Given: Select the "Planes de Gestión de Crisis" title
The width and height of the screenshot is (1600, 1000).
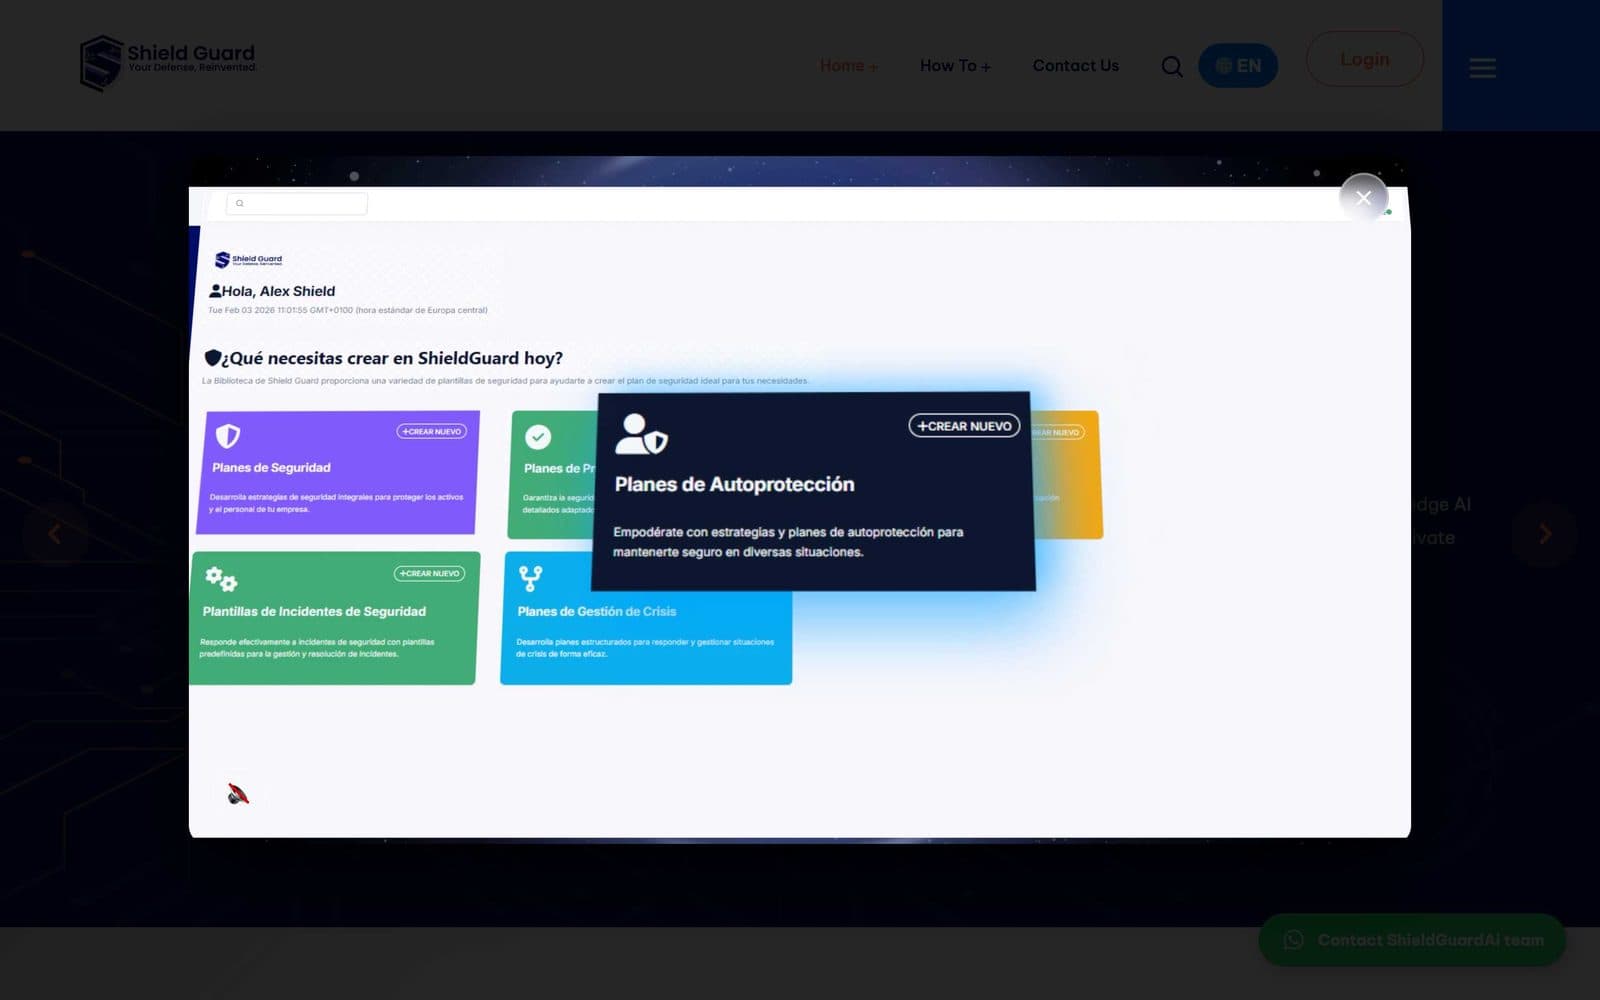Looking at the screenshot, I should (x=597, y=611).
